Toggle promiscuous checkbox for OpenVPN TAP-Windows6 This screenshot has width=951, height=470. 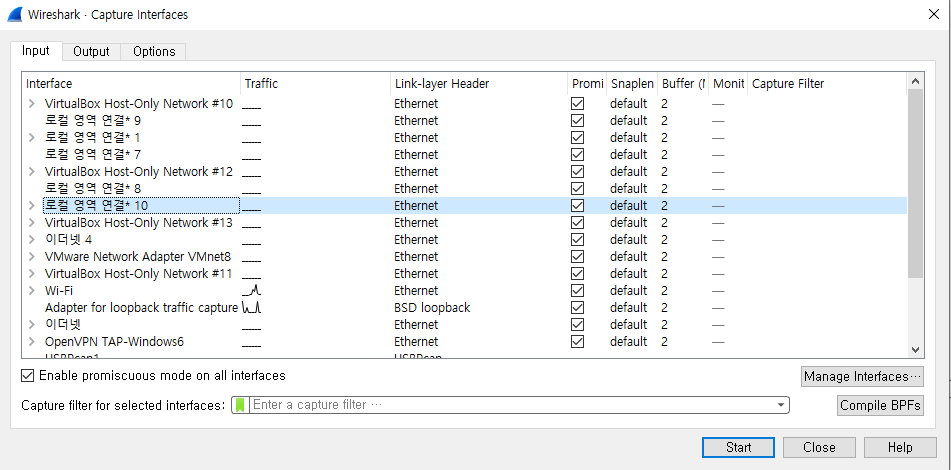point(577,341)
